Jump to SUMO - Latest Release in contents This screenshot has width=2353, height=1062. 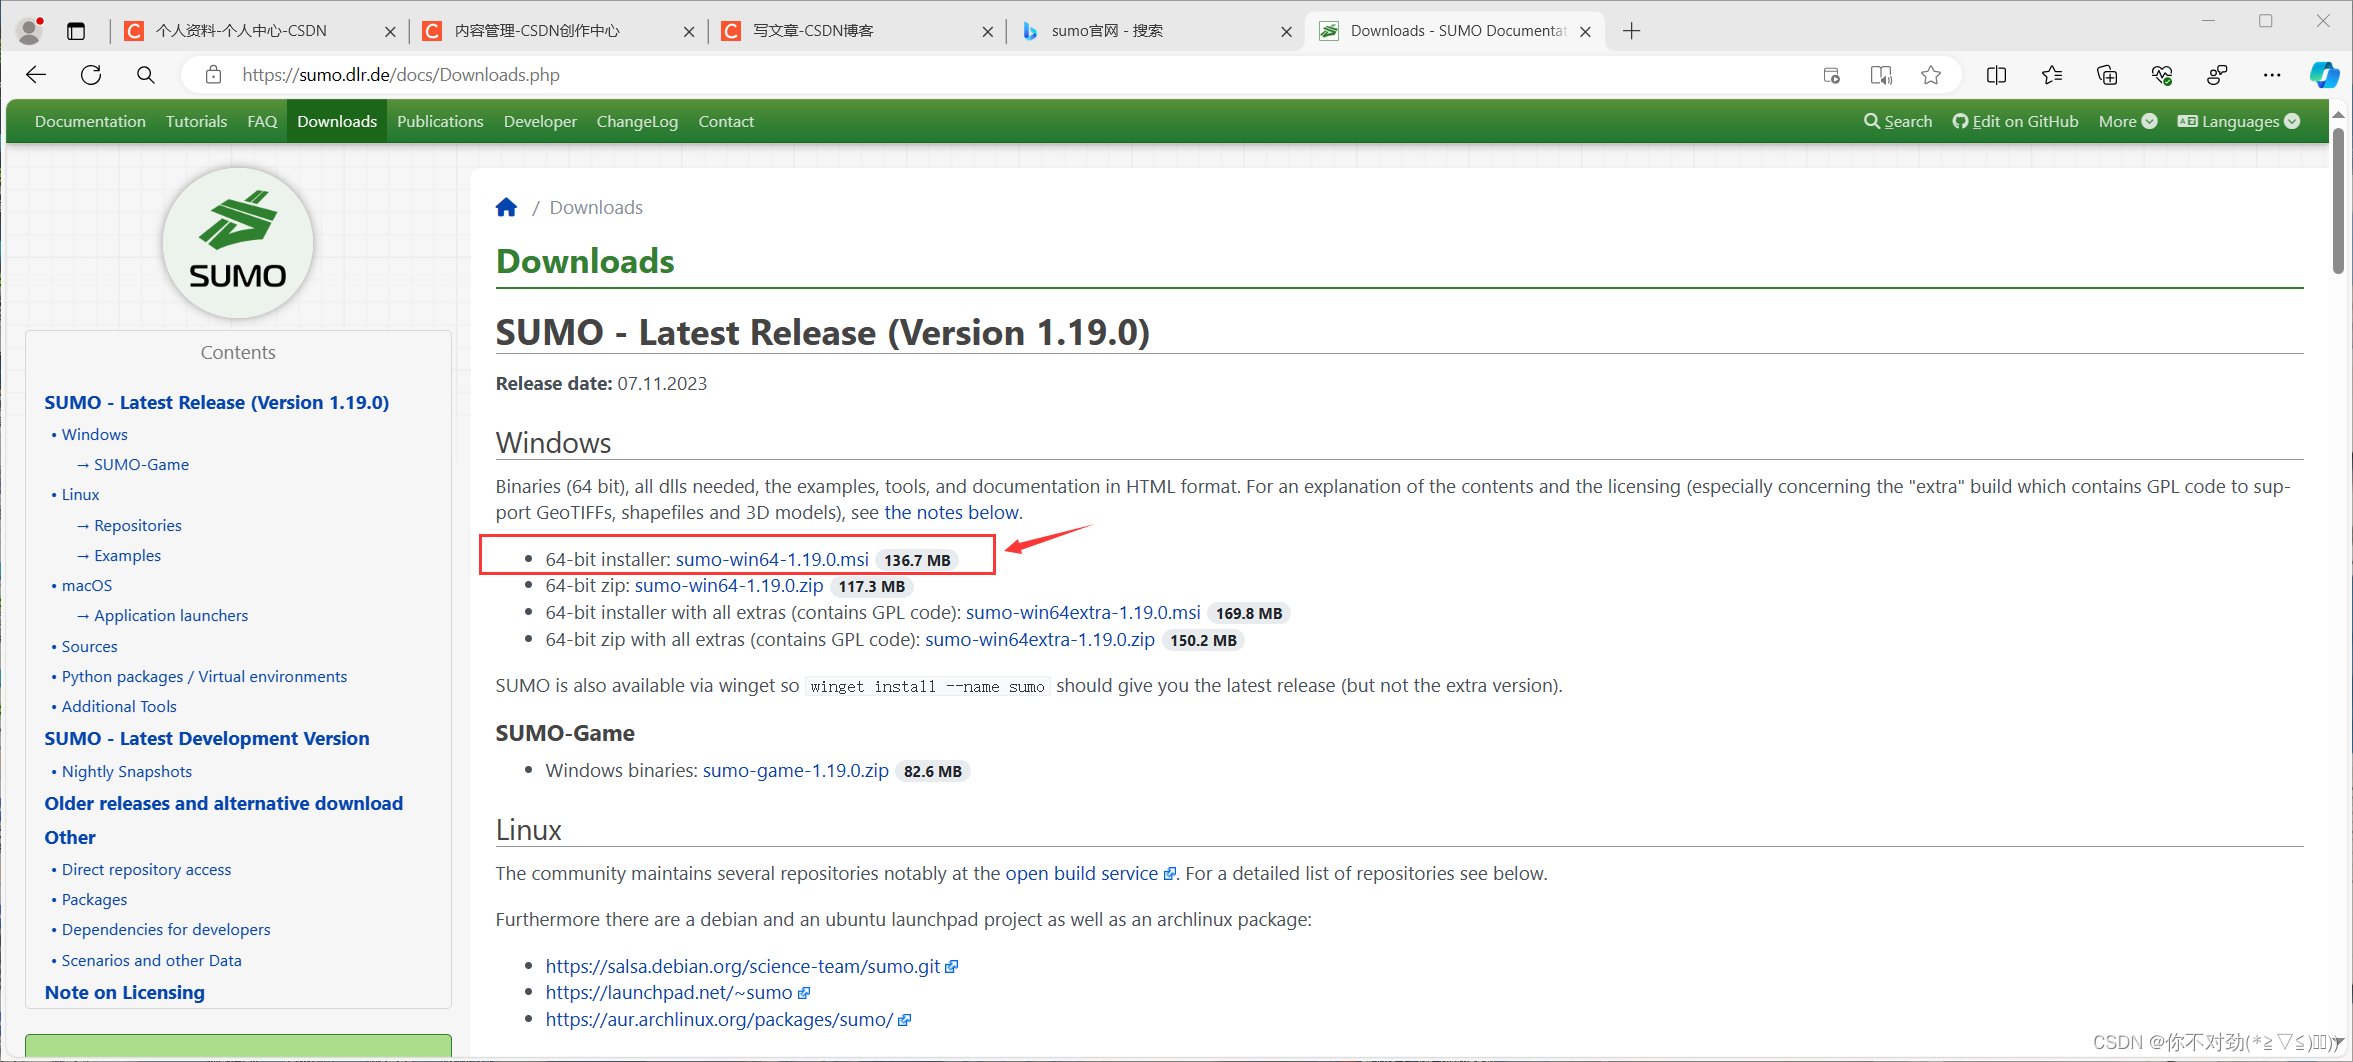click(x=217, y=403)
